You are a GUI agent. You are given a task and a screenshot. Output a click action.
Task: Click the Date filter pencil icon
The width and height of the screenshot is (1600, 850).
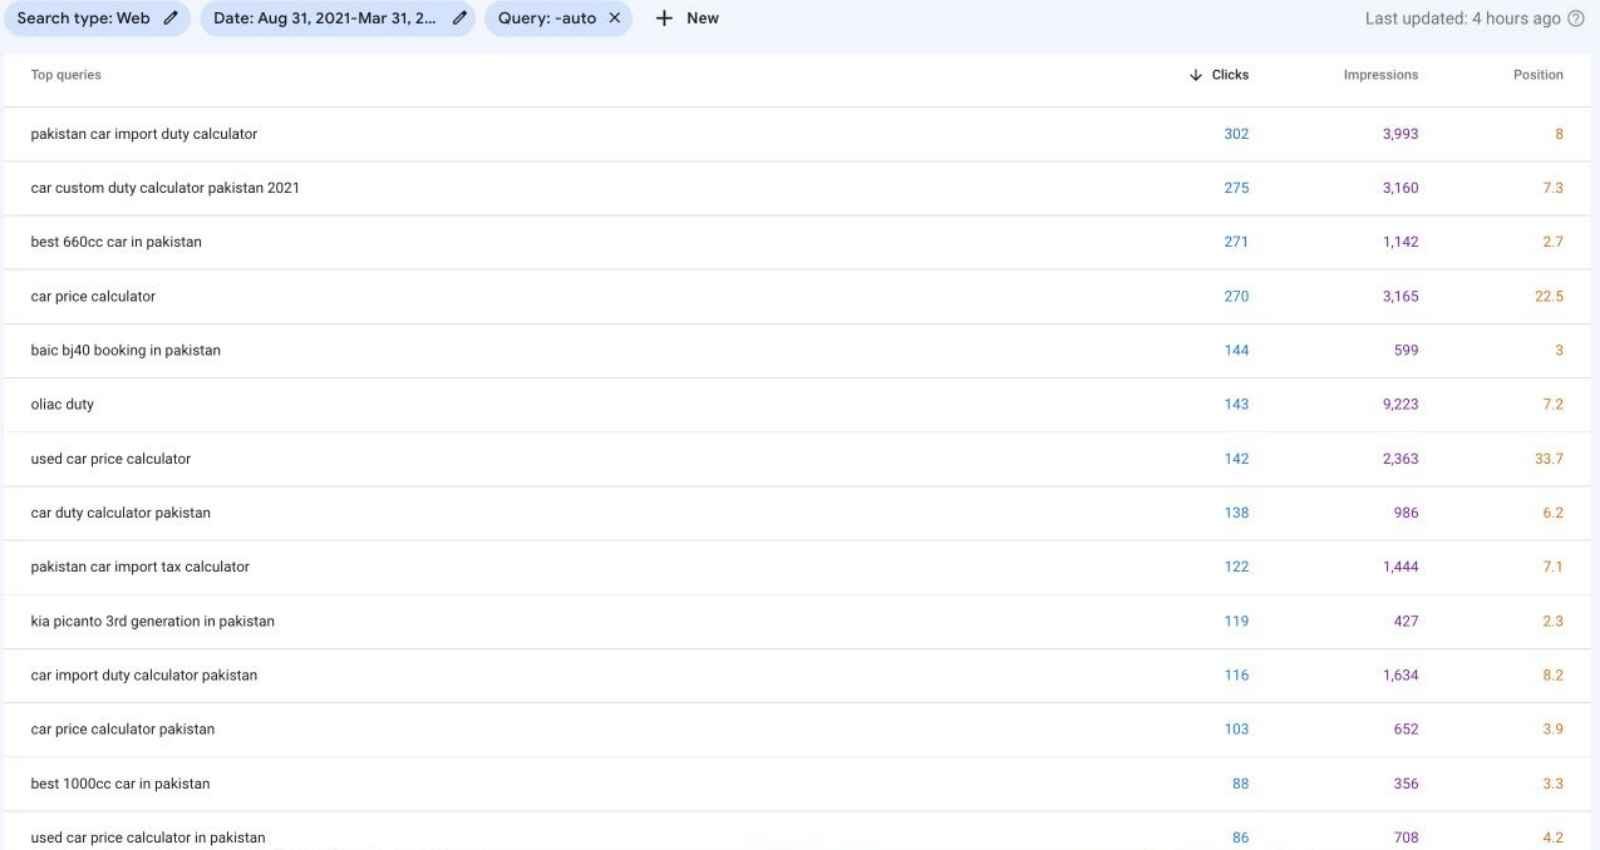[459, 18]
